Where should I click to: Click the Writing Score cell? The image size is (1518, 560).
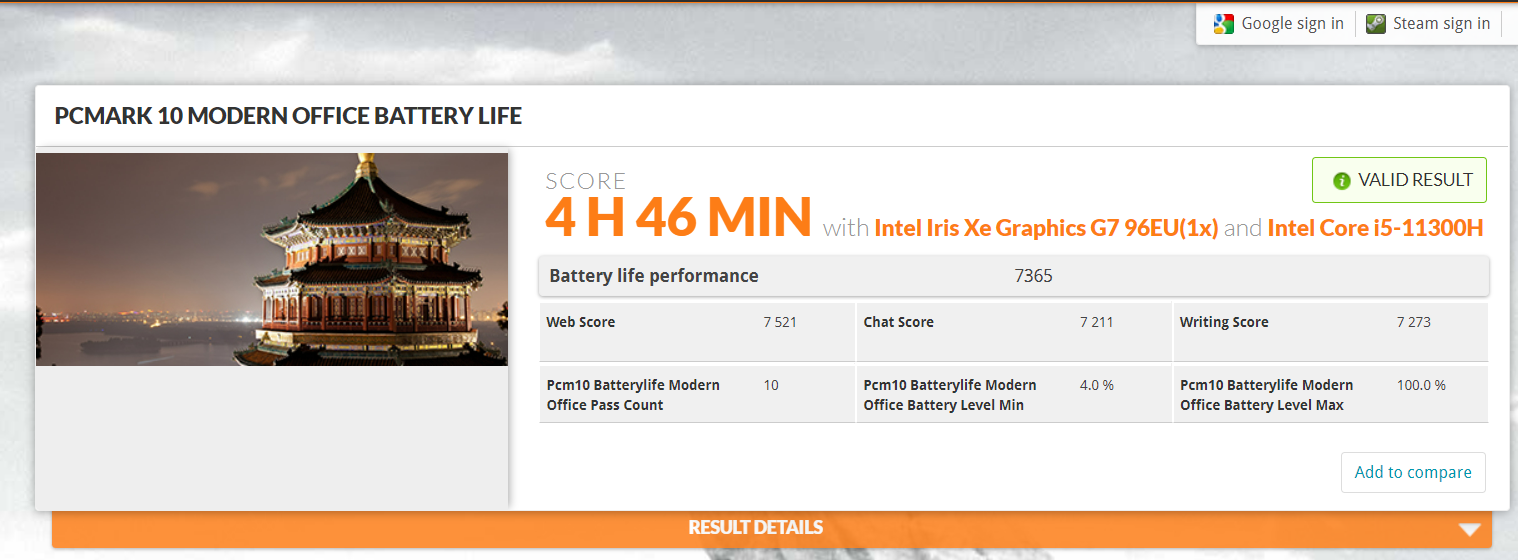[1330, 331]
